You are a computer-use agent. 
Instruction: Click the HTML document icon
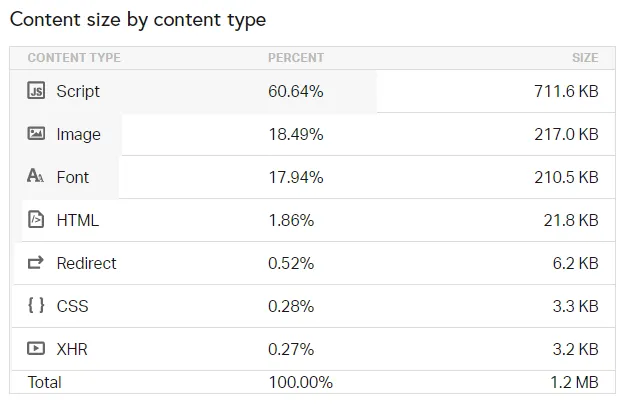coord(36,220)
